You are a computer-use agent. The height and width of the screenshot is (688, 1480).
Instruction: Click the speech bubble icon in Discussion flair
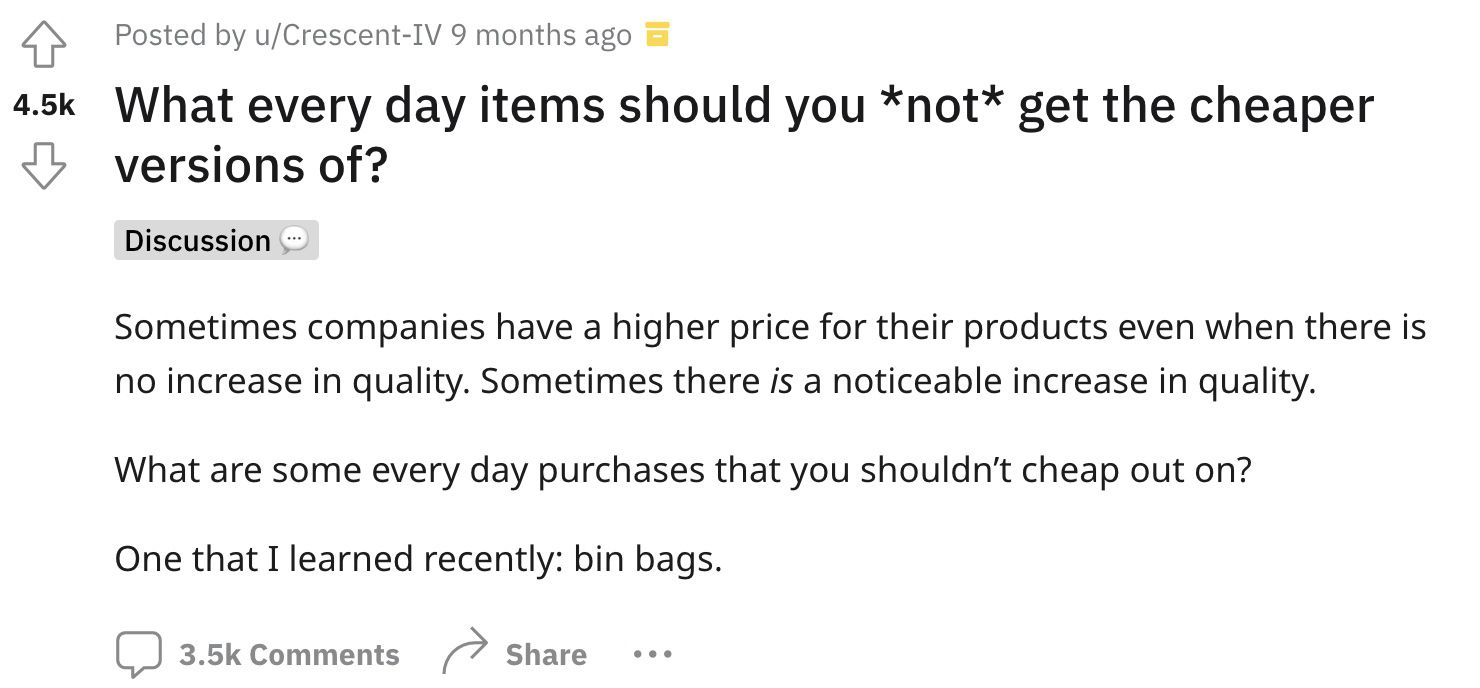coord(294,241)
